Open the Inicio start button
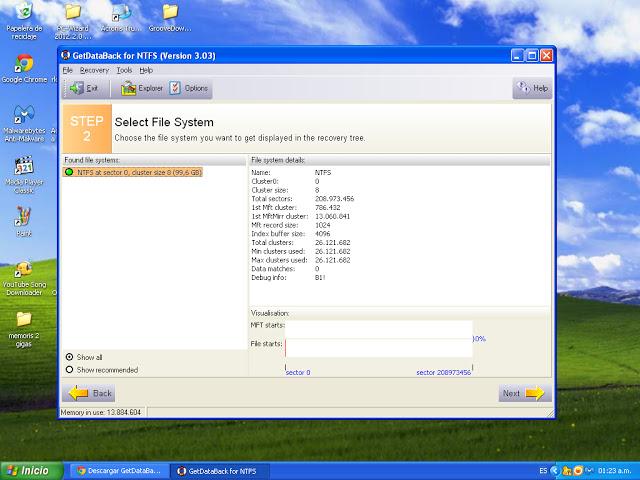The image size is (640, 480). click(28, 470)
